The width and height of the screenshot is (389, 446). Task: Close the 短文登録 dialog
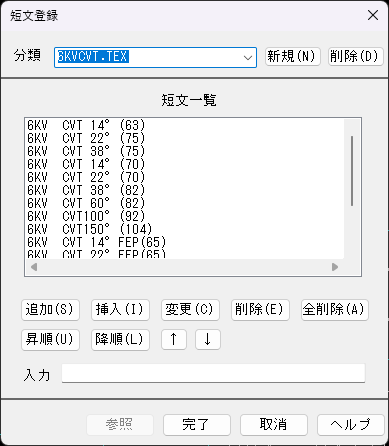[x=373, y=15]
